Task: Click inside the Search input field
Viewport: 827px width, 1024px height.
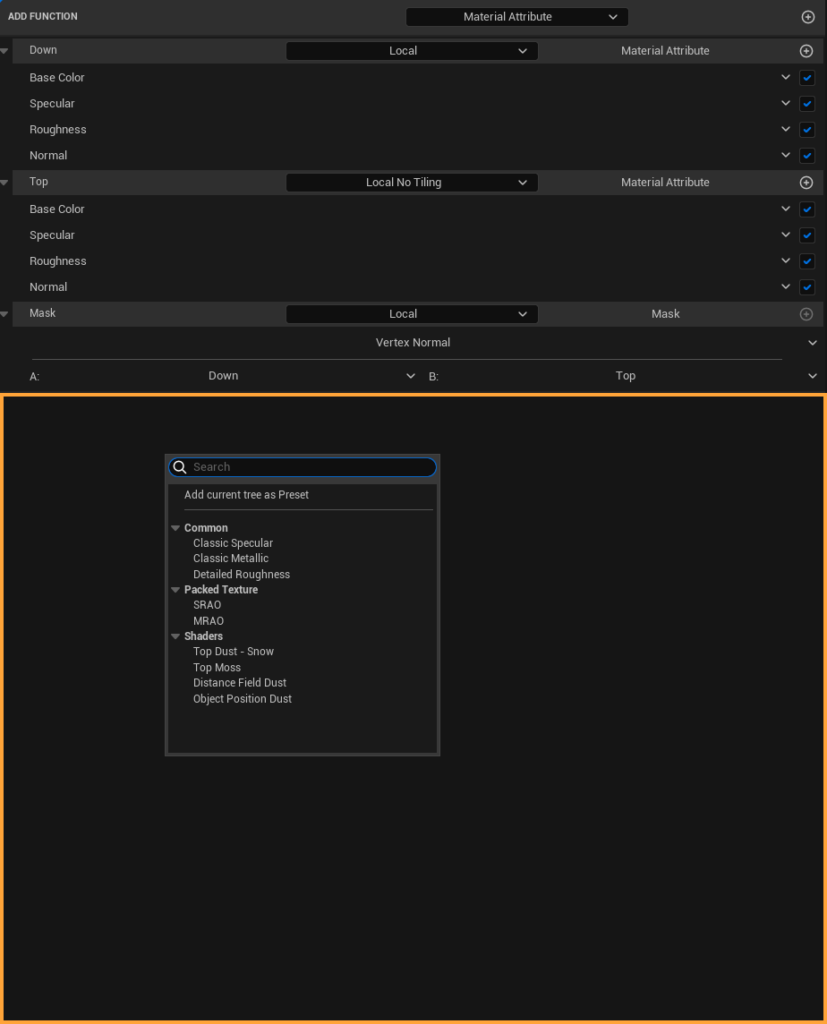Action: tap(300, 467)
